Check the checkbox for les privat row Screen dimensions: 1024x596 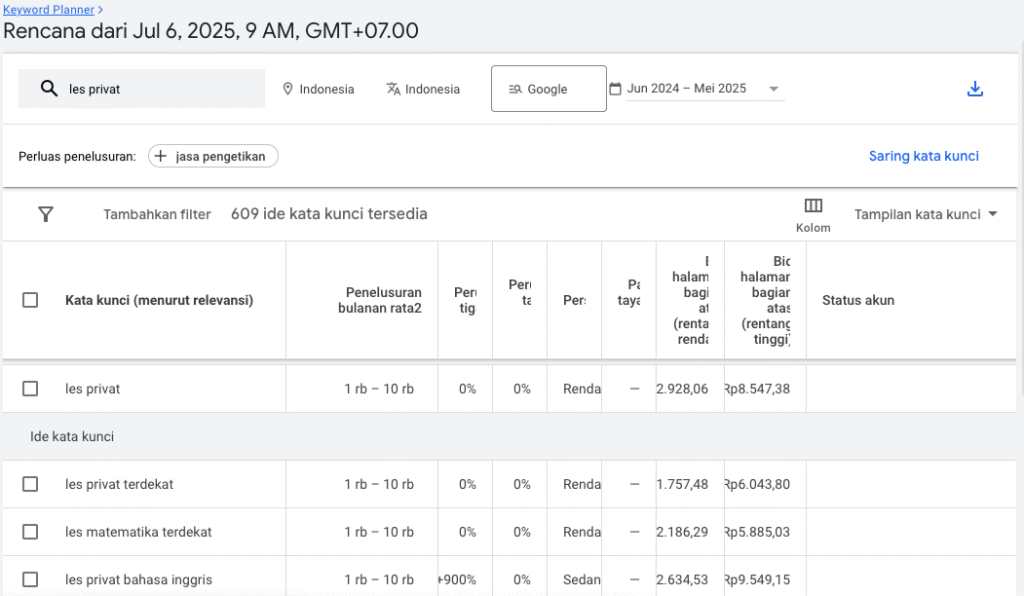pyautogui.click(x=30, y=388)
